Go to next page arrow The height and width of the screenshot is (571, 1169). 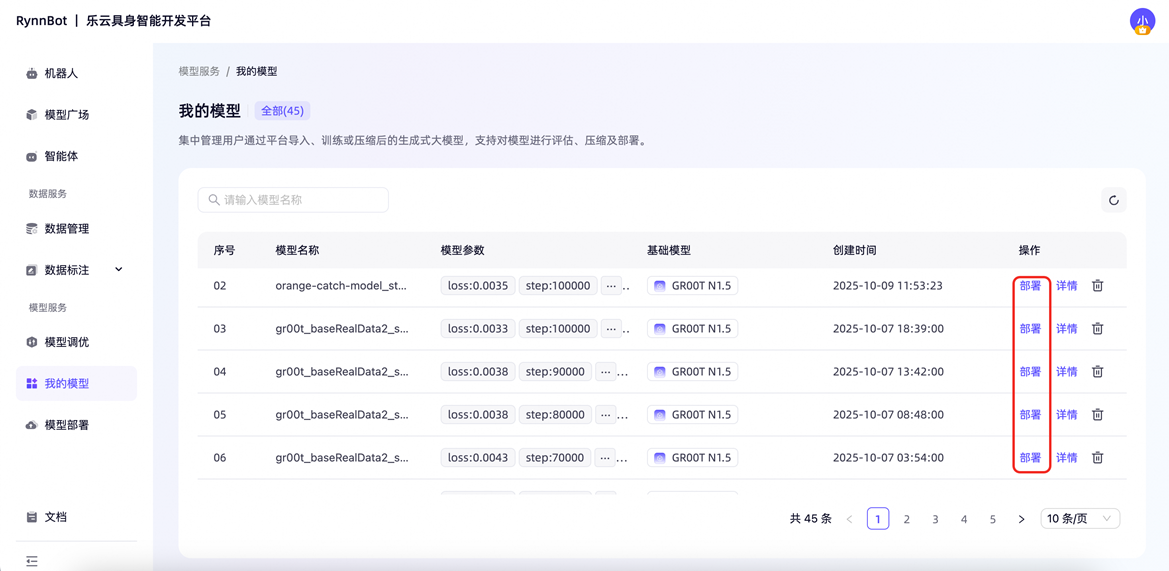click(1021, 519)
